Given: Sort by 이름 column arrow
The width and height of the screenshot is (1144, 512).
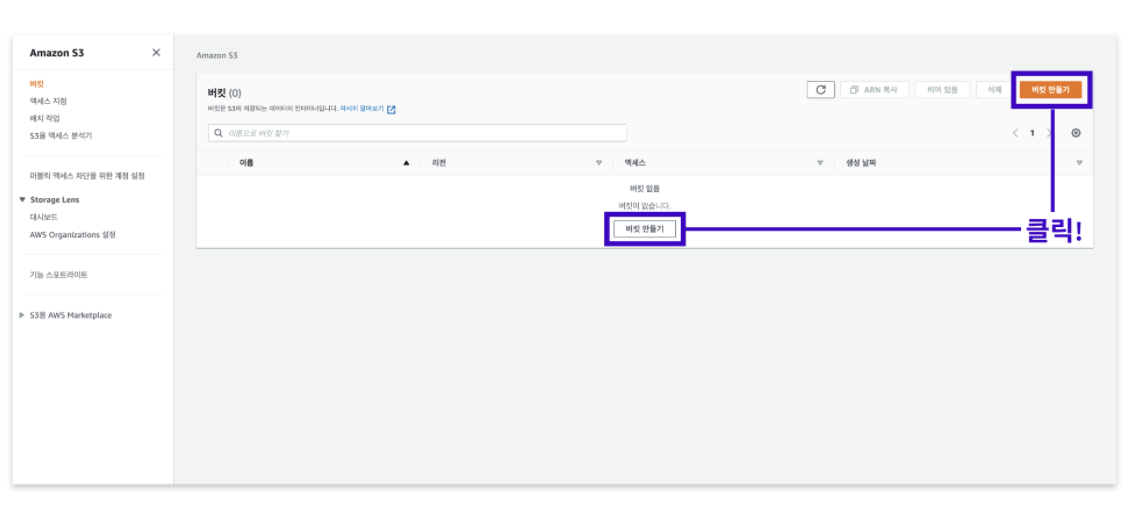Looking at the screenshot, I should tap(406, 163).
